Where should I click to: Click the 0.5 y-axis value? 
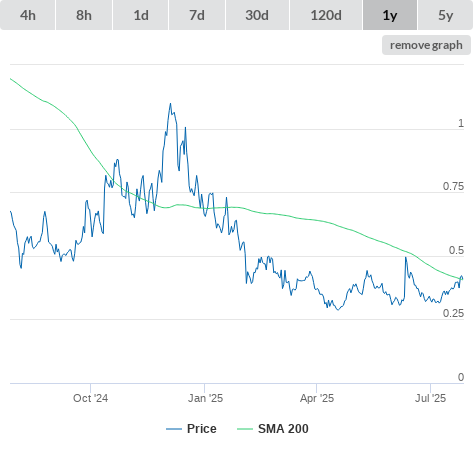click(456, 250)
